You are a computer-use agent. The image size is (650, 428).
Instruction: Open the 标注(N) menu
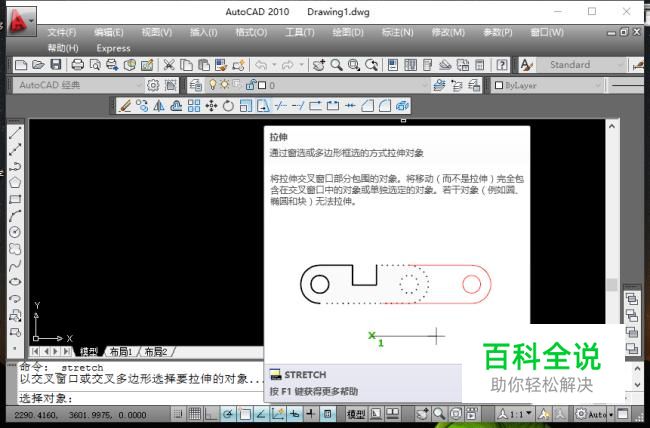(x=397, y=32)
